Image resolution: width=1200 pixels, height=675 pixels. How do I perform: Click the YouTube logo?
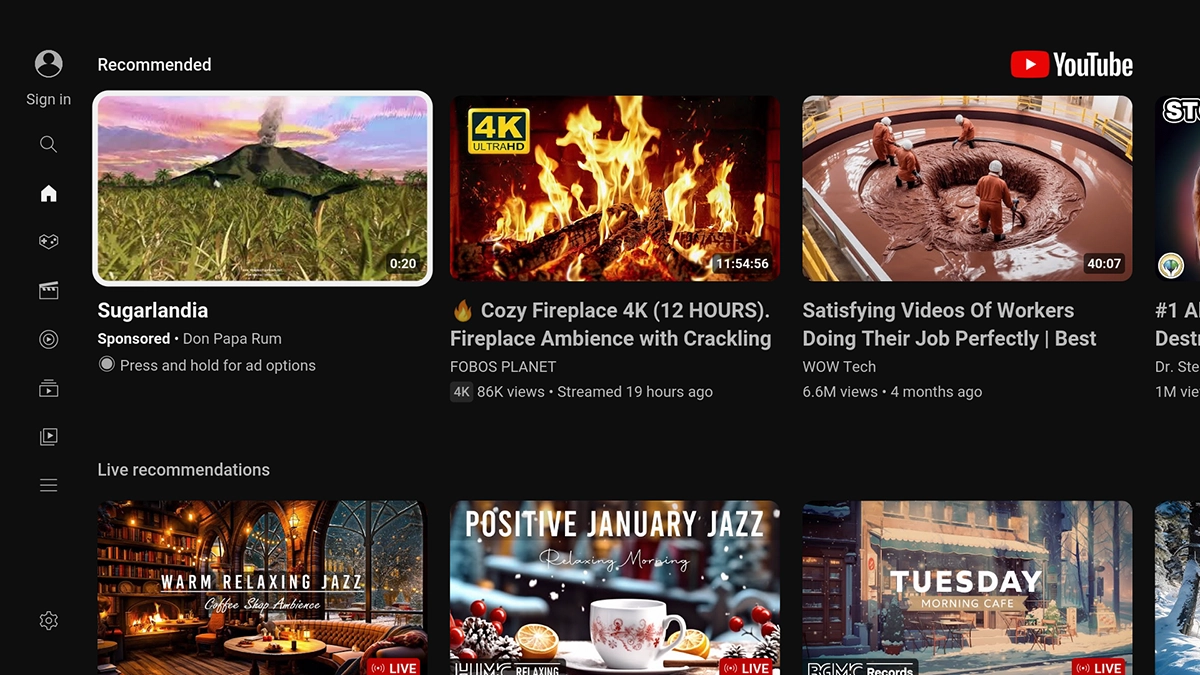[x=1071, y=65]
